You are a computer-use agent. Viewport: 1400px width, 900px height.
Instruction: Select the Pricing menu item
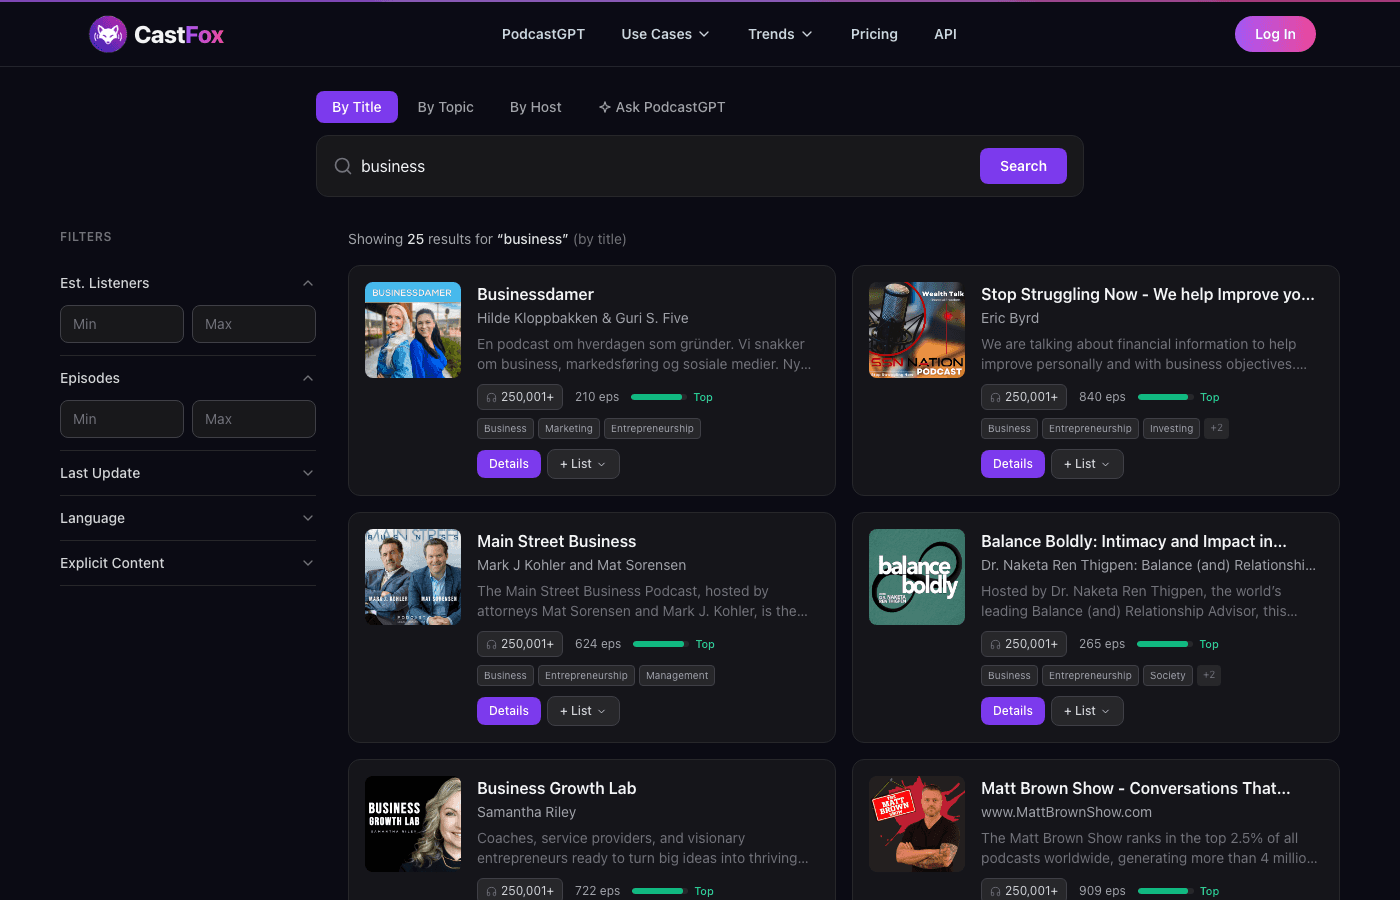[x=874, y=33]
